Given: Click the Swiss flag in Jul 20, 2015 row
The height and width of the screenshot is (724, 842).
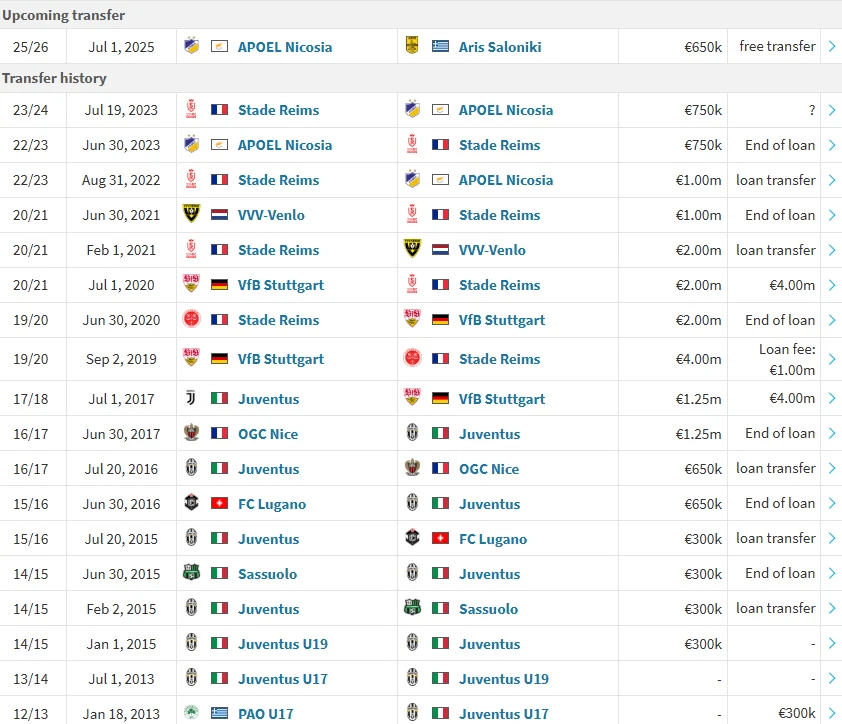Looking at the screenshot, I should [440, 539].
